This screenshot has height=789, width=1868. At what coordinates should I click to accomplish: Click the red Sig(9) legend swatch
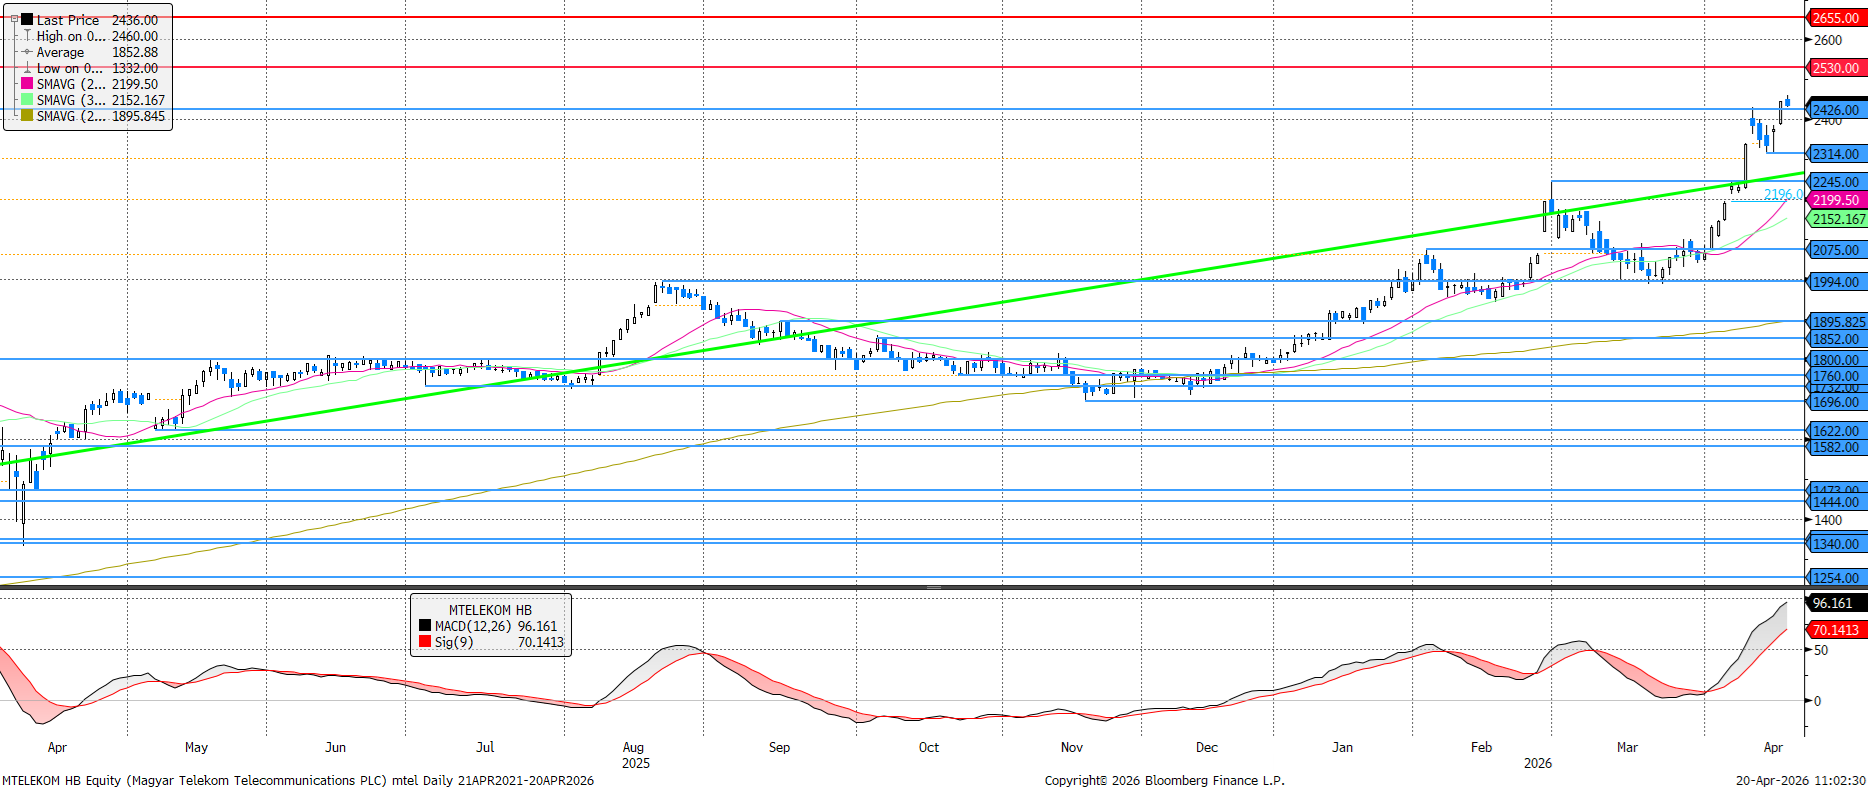[425, 642]
